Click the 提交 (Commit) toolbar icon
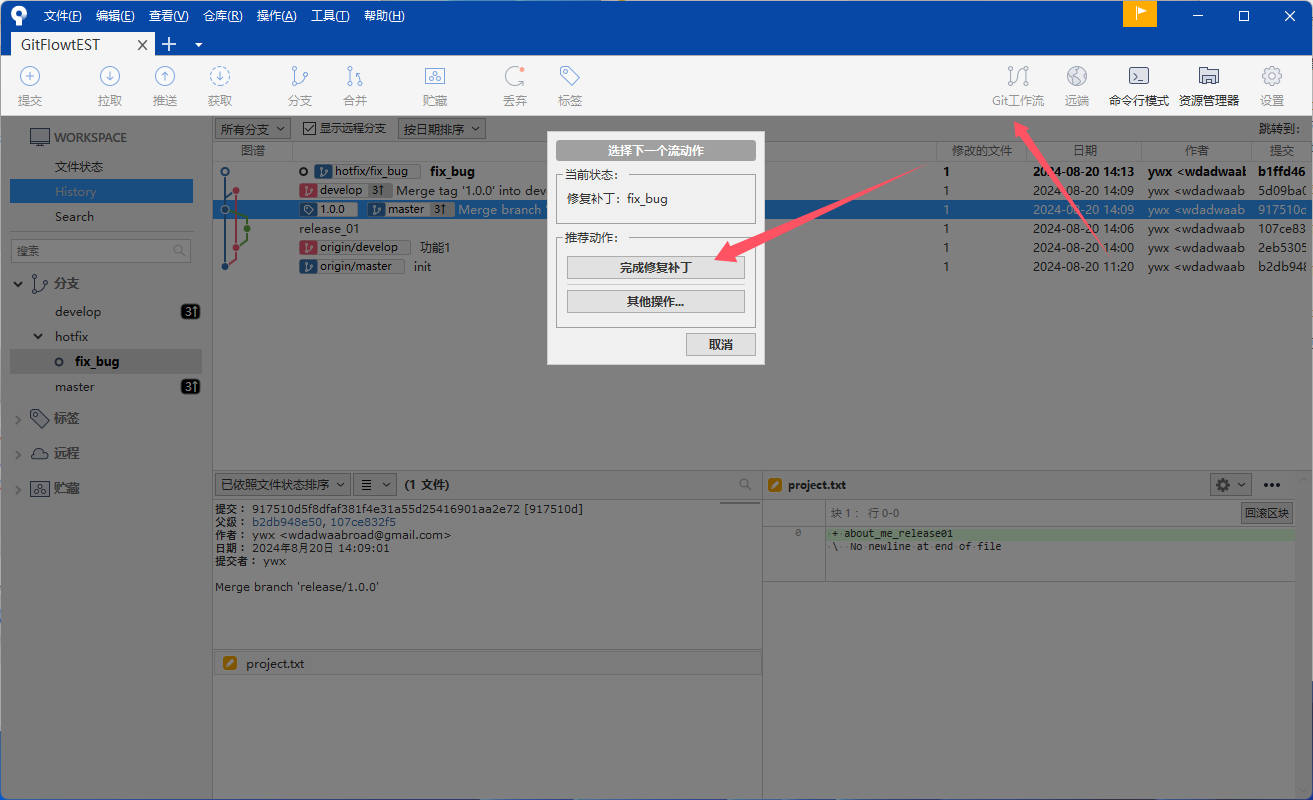Viewport: 1313px width, 800px height. (30, 77)
